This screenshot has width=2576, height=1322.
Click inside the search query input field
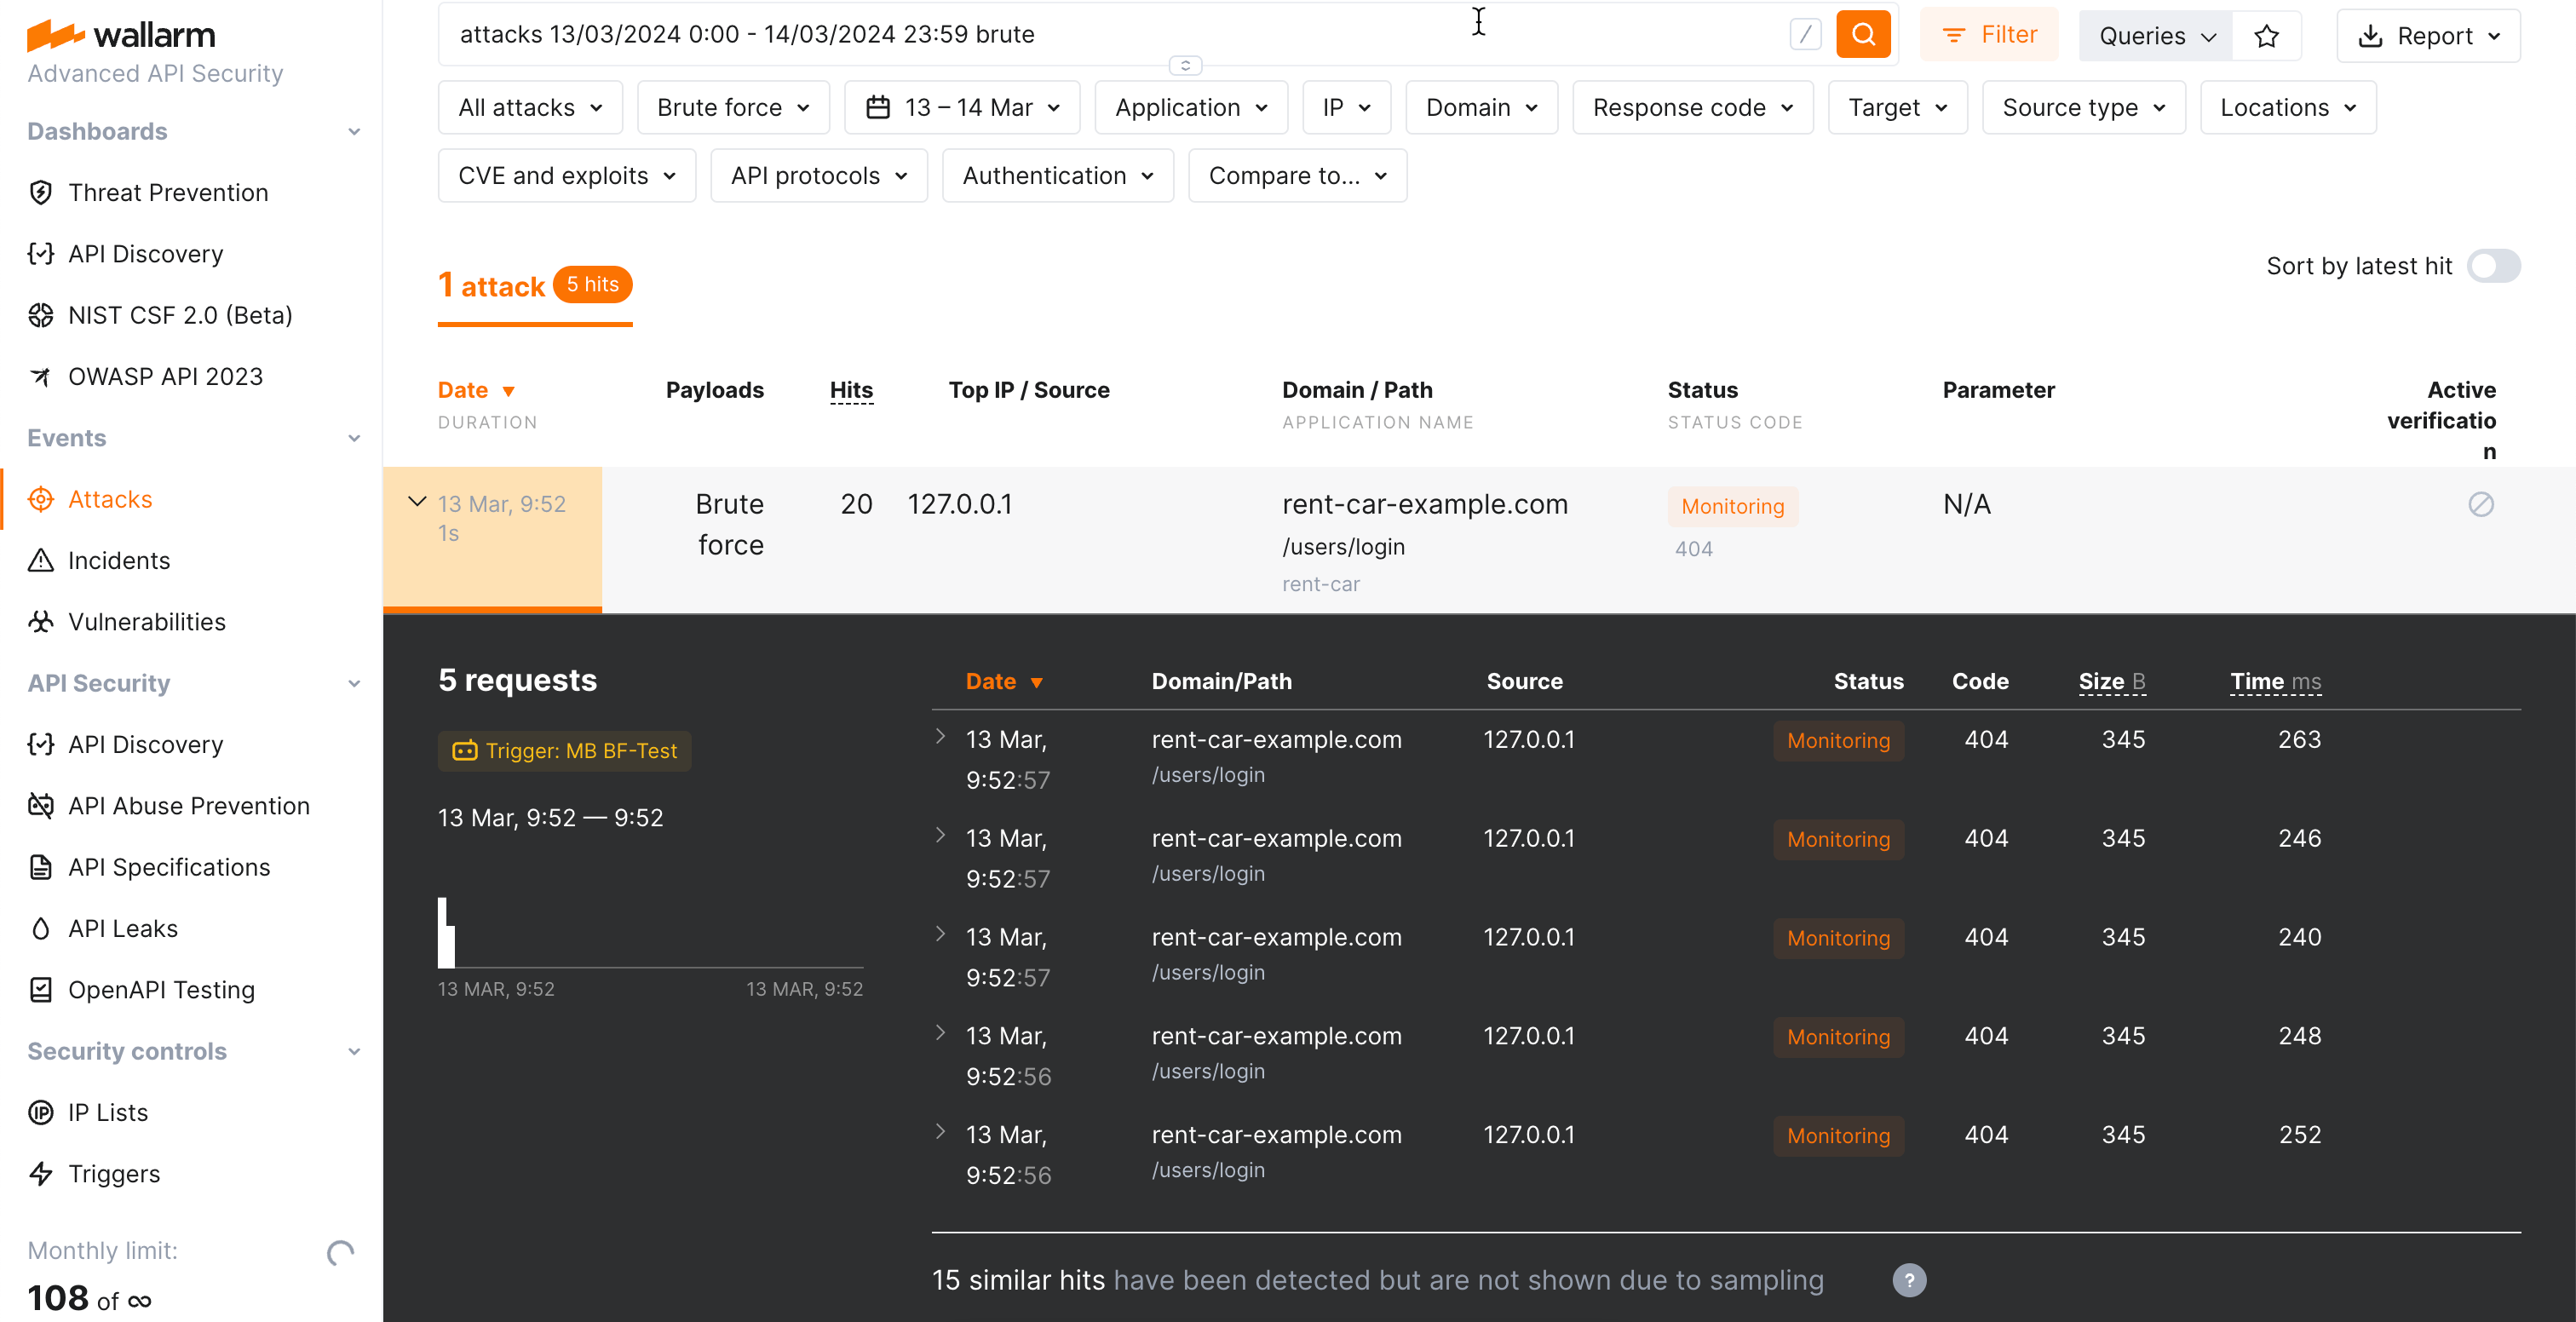[x=1100, y=33]
